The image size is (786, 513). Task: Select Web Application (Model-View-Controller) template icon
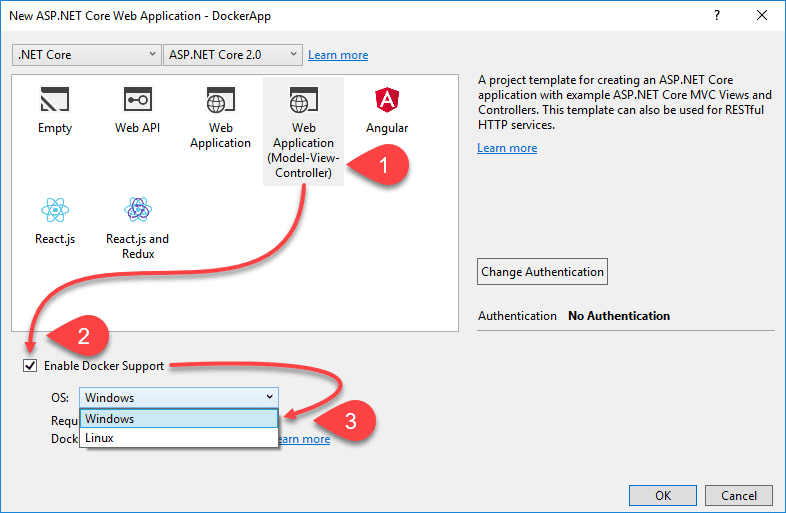[x=303, y=99]
